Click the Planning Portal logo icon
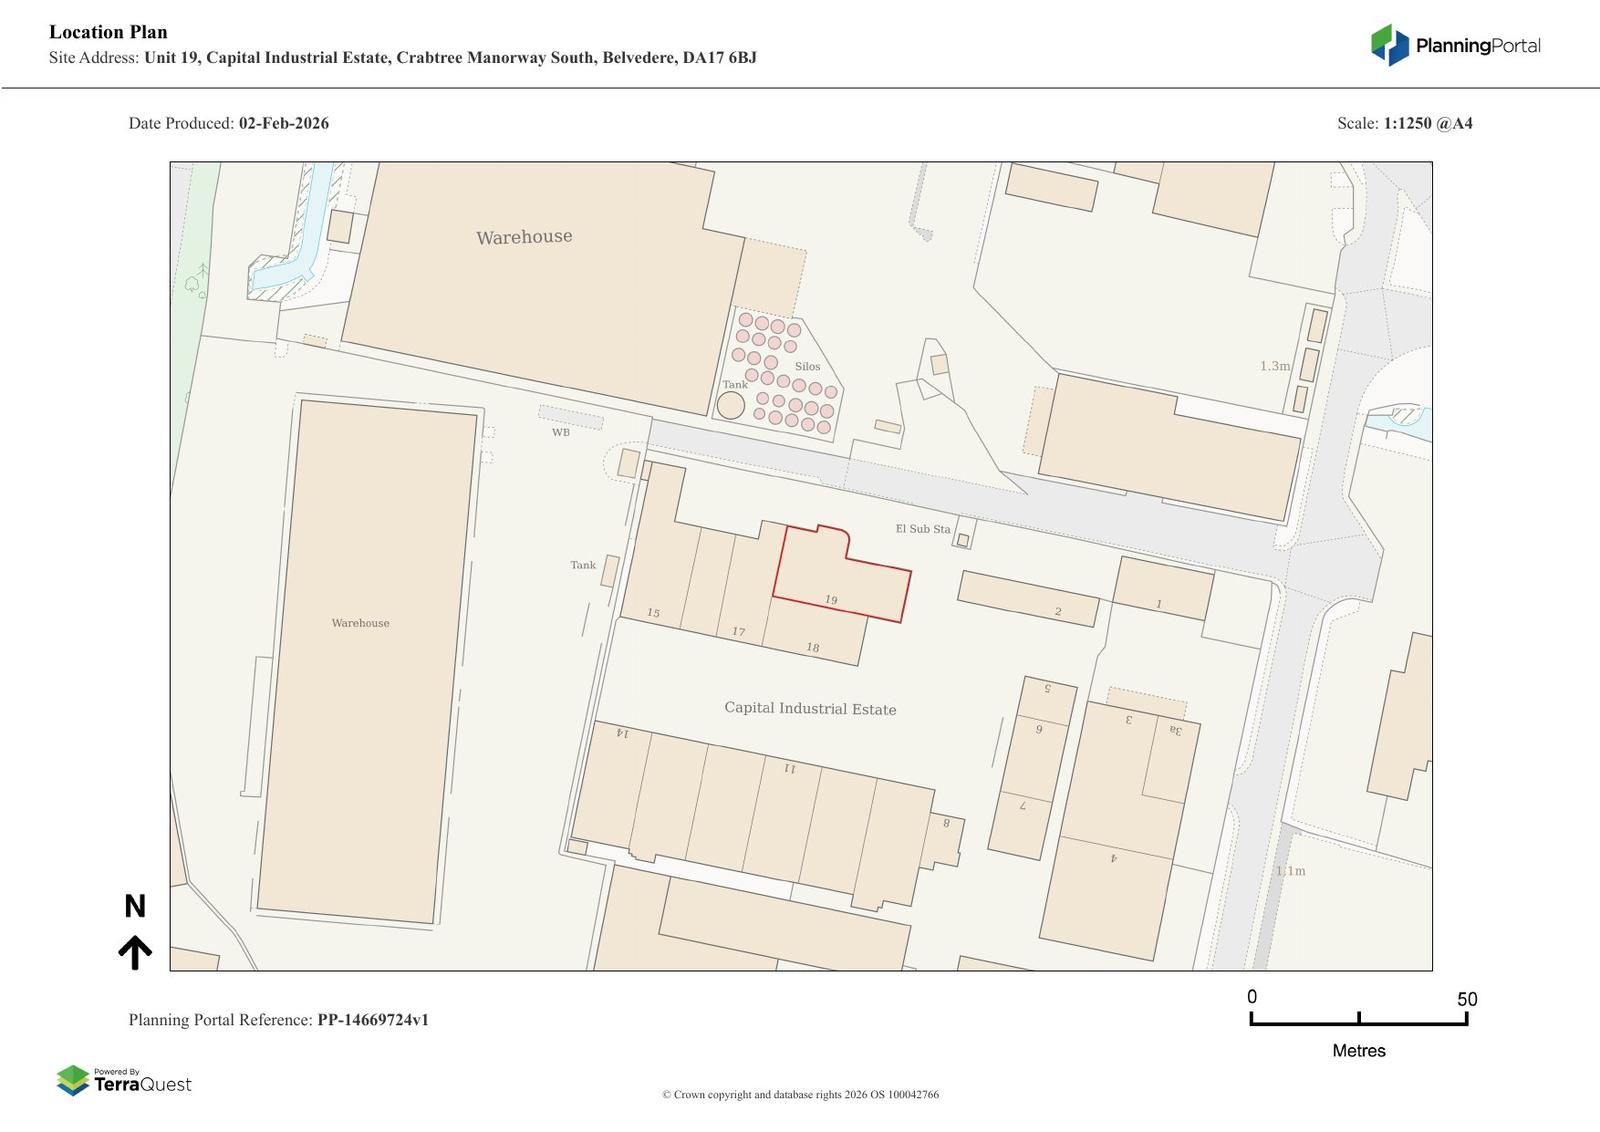The height and width of the screenshot is (1132, 1600). point(1389,45)
